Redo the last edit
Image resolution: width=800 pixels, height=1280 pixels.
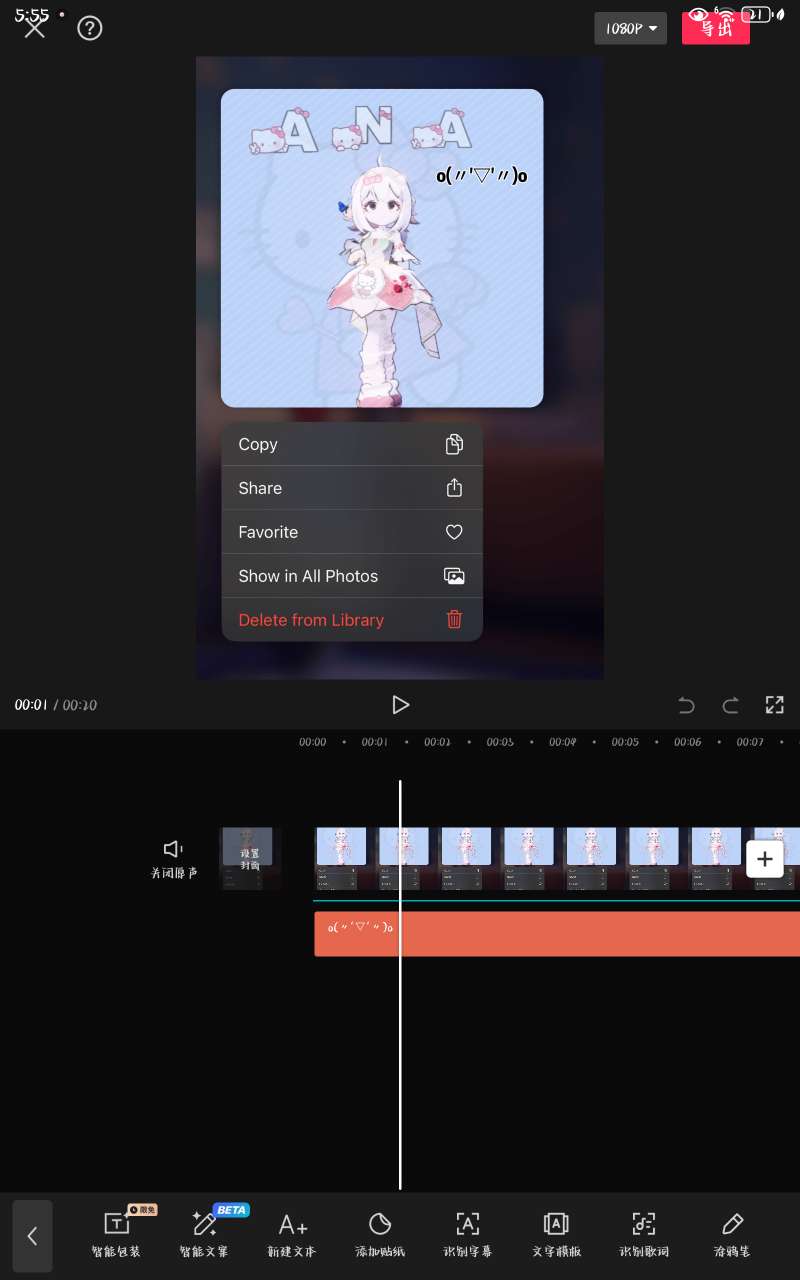(730, 705)
